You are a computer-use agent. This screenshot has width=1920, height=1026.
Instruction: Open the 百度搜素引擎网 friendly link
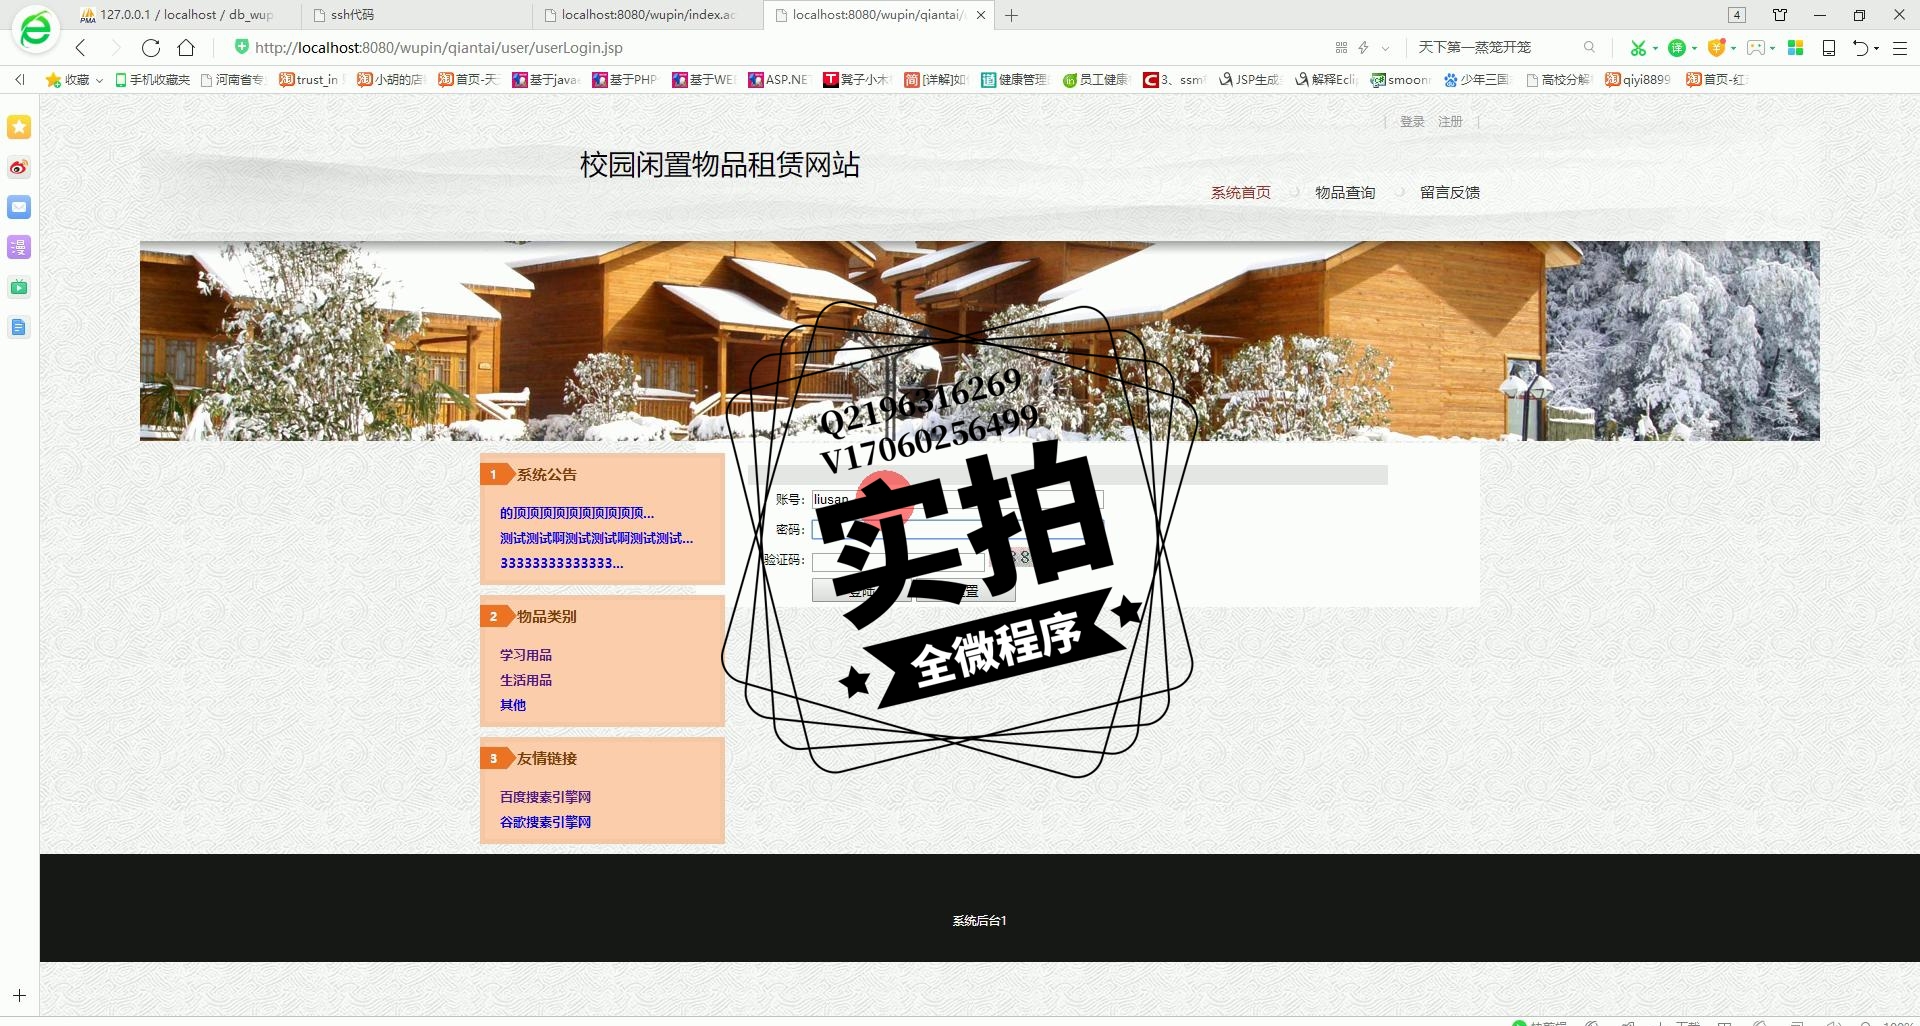[546, 797]
